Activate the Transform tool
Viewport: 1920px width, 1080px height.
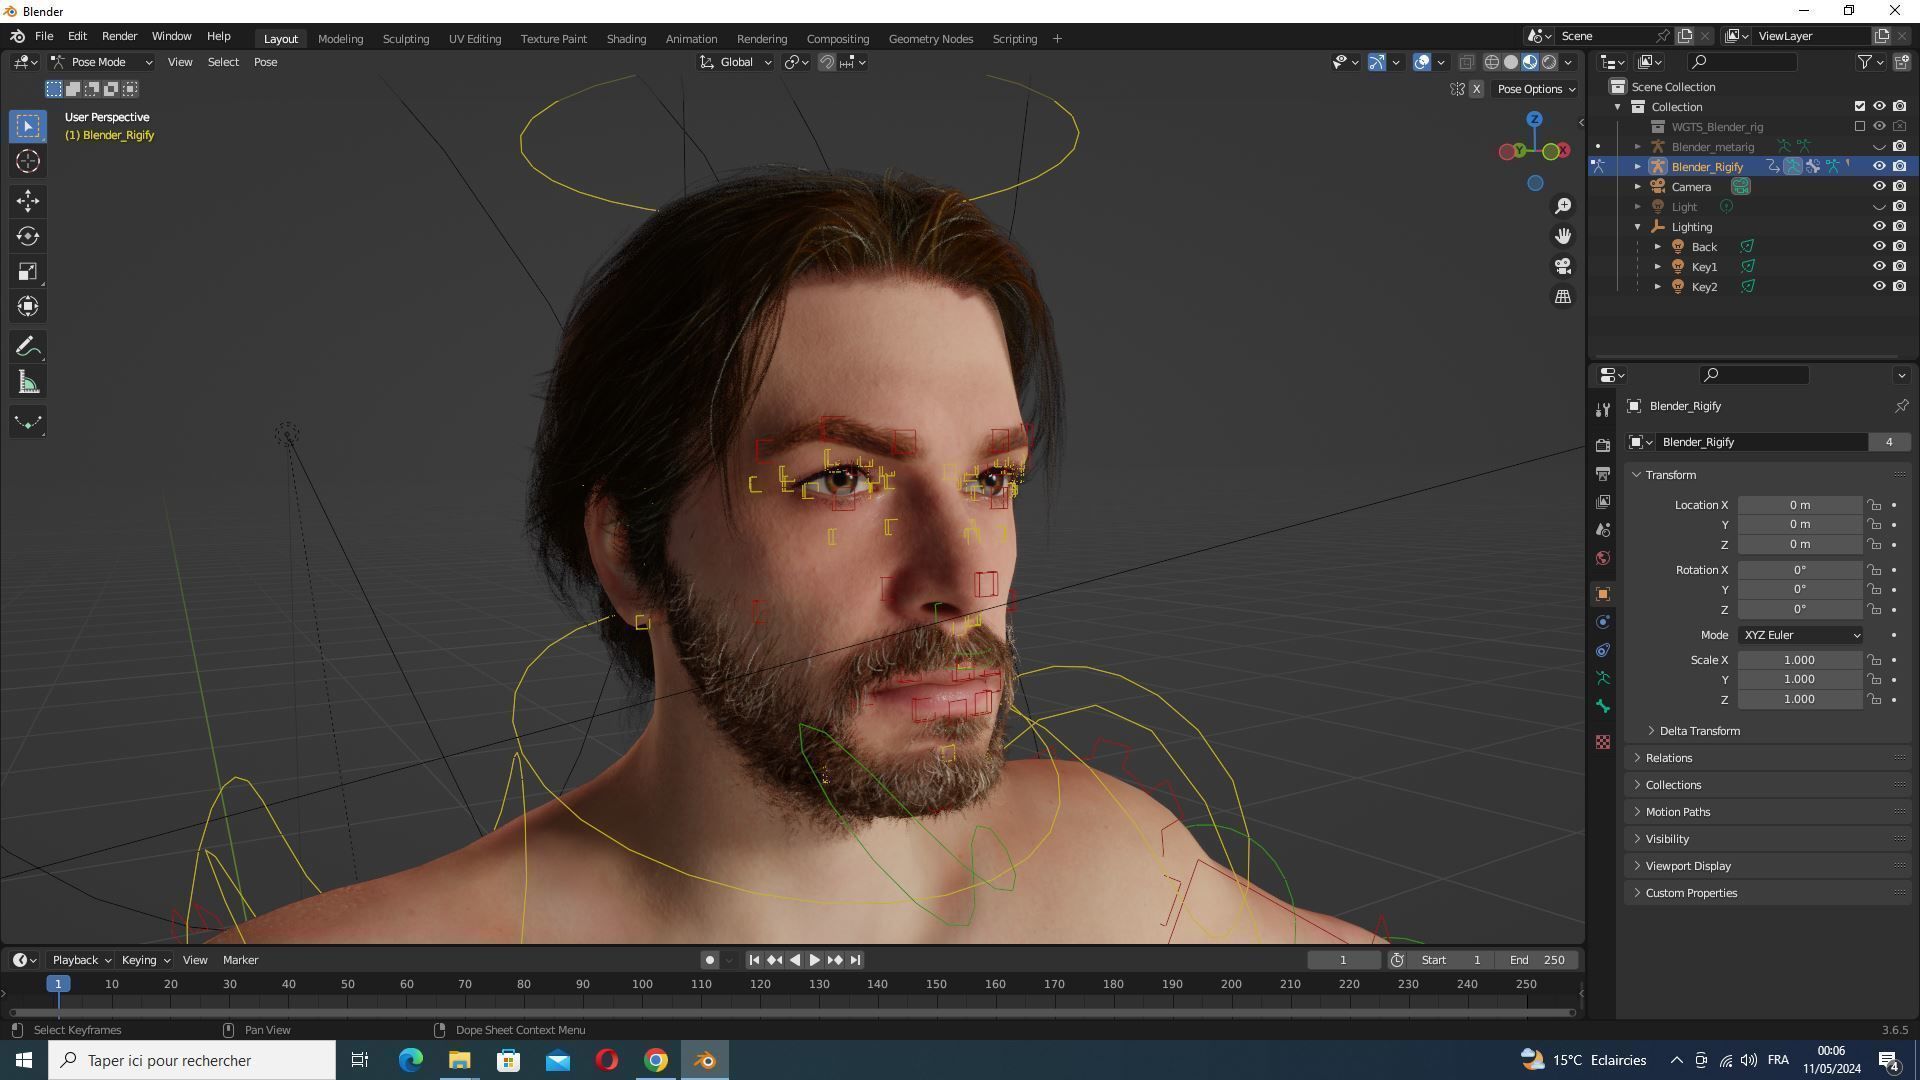click(28, 307)
